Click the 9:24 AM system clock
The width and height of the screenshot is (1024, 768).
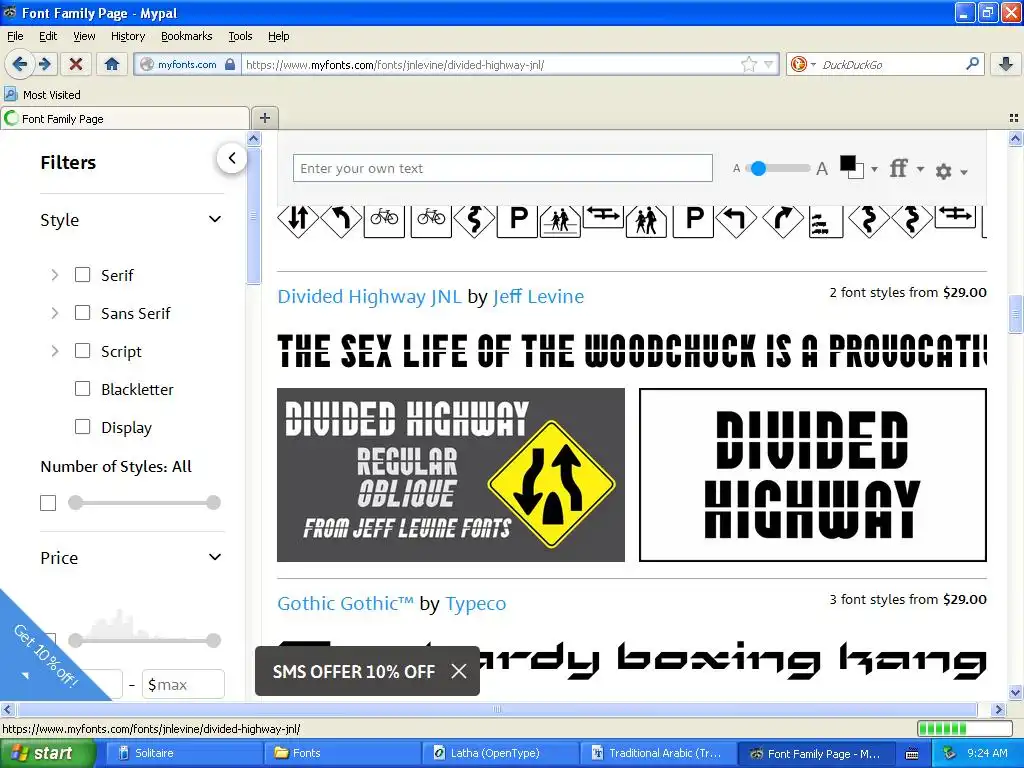pyautogui.click(x=987, y=753)
